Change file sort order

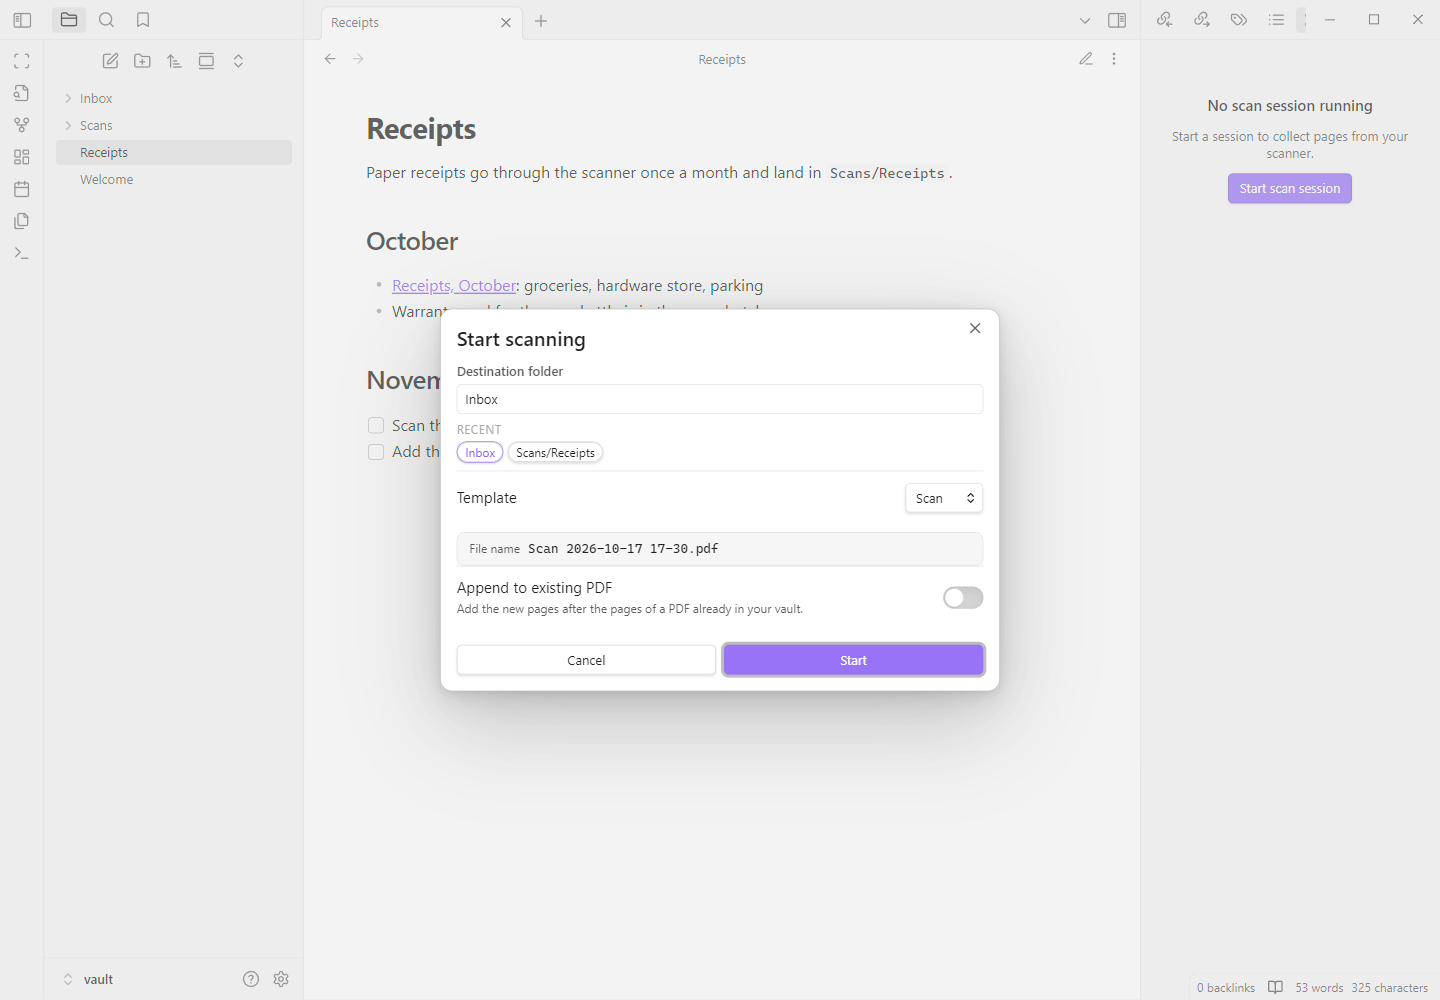tap(175, 61)
